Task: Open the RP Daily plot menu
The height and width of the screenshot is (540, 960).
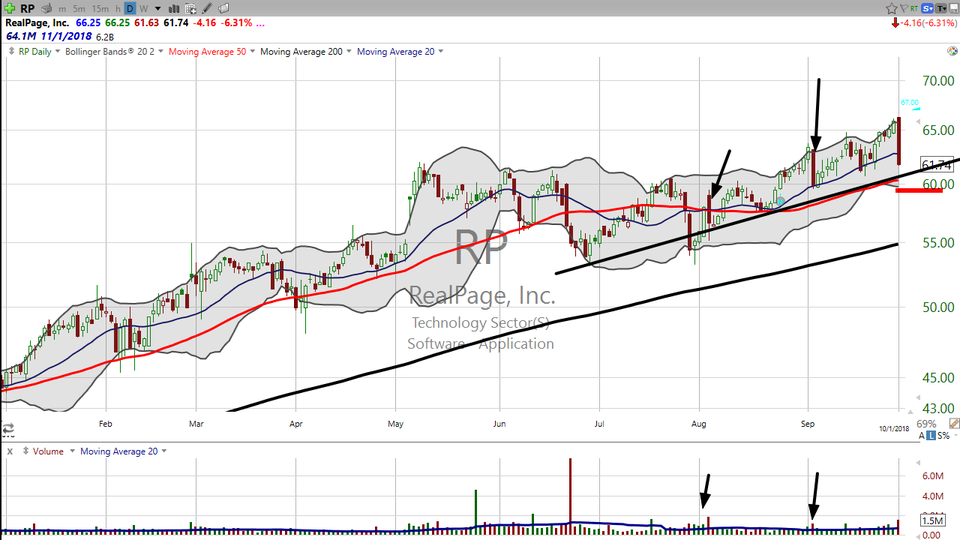Action: pyautogui.click(x=35, y=51)
